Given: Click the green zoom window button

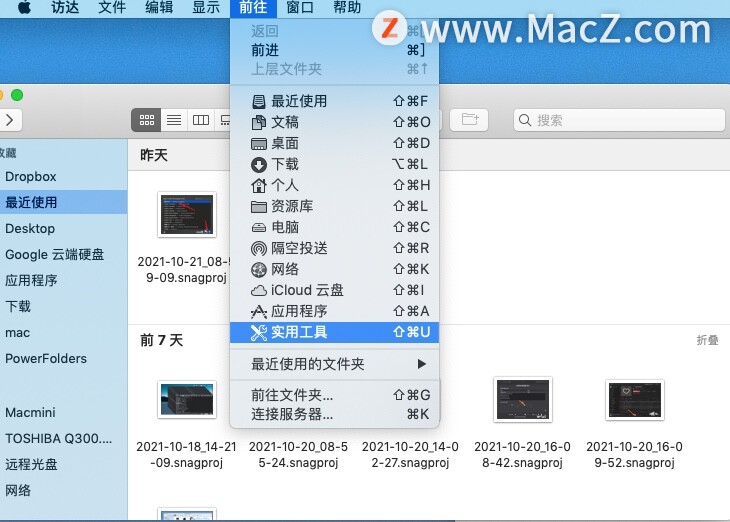Looking at the screenshot, I should (x=17, y=95).
